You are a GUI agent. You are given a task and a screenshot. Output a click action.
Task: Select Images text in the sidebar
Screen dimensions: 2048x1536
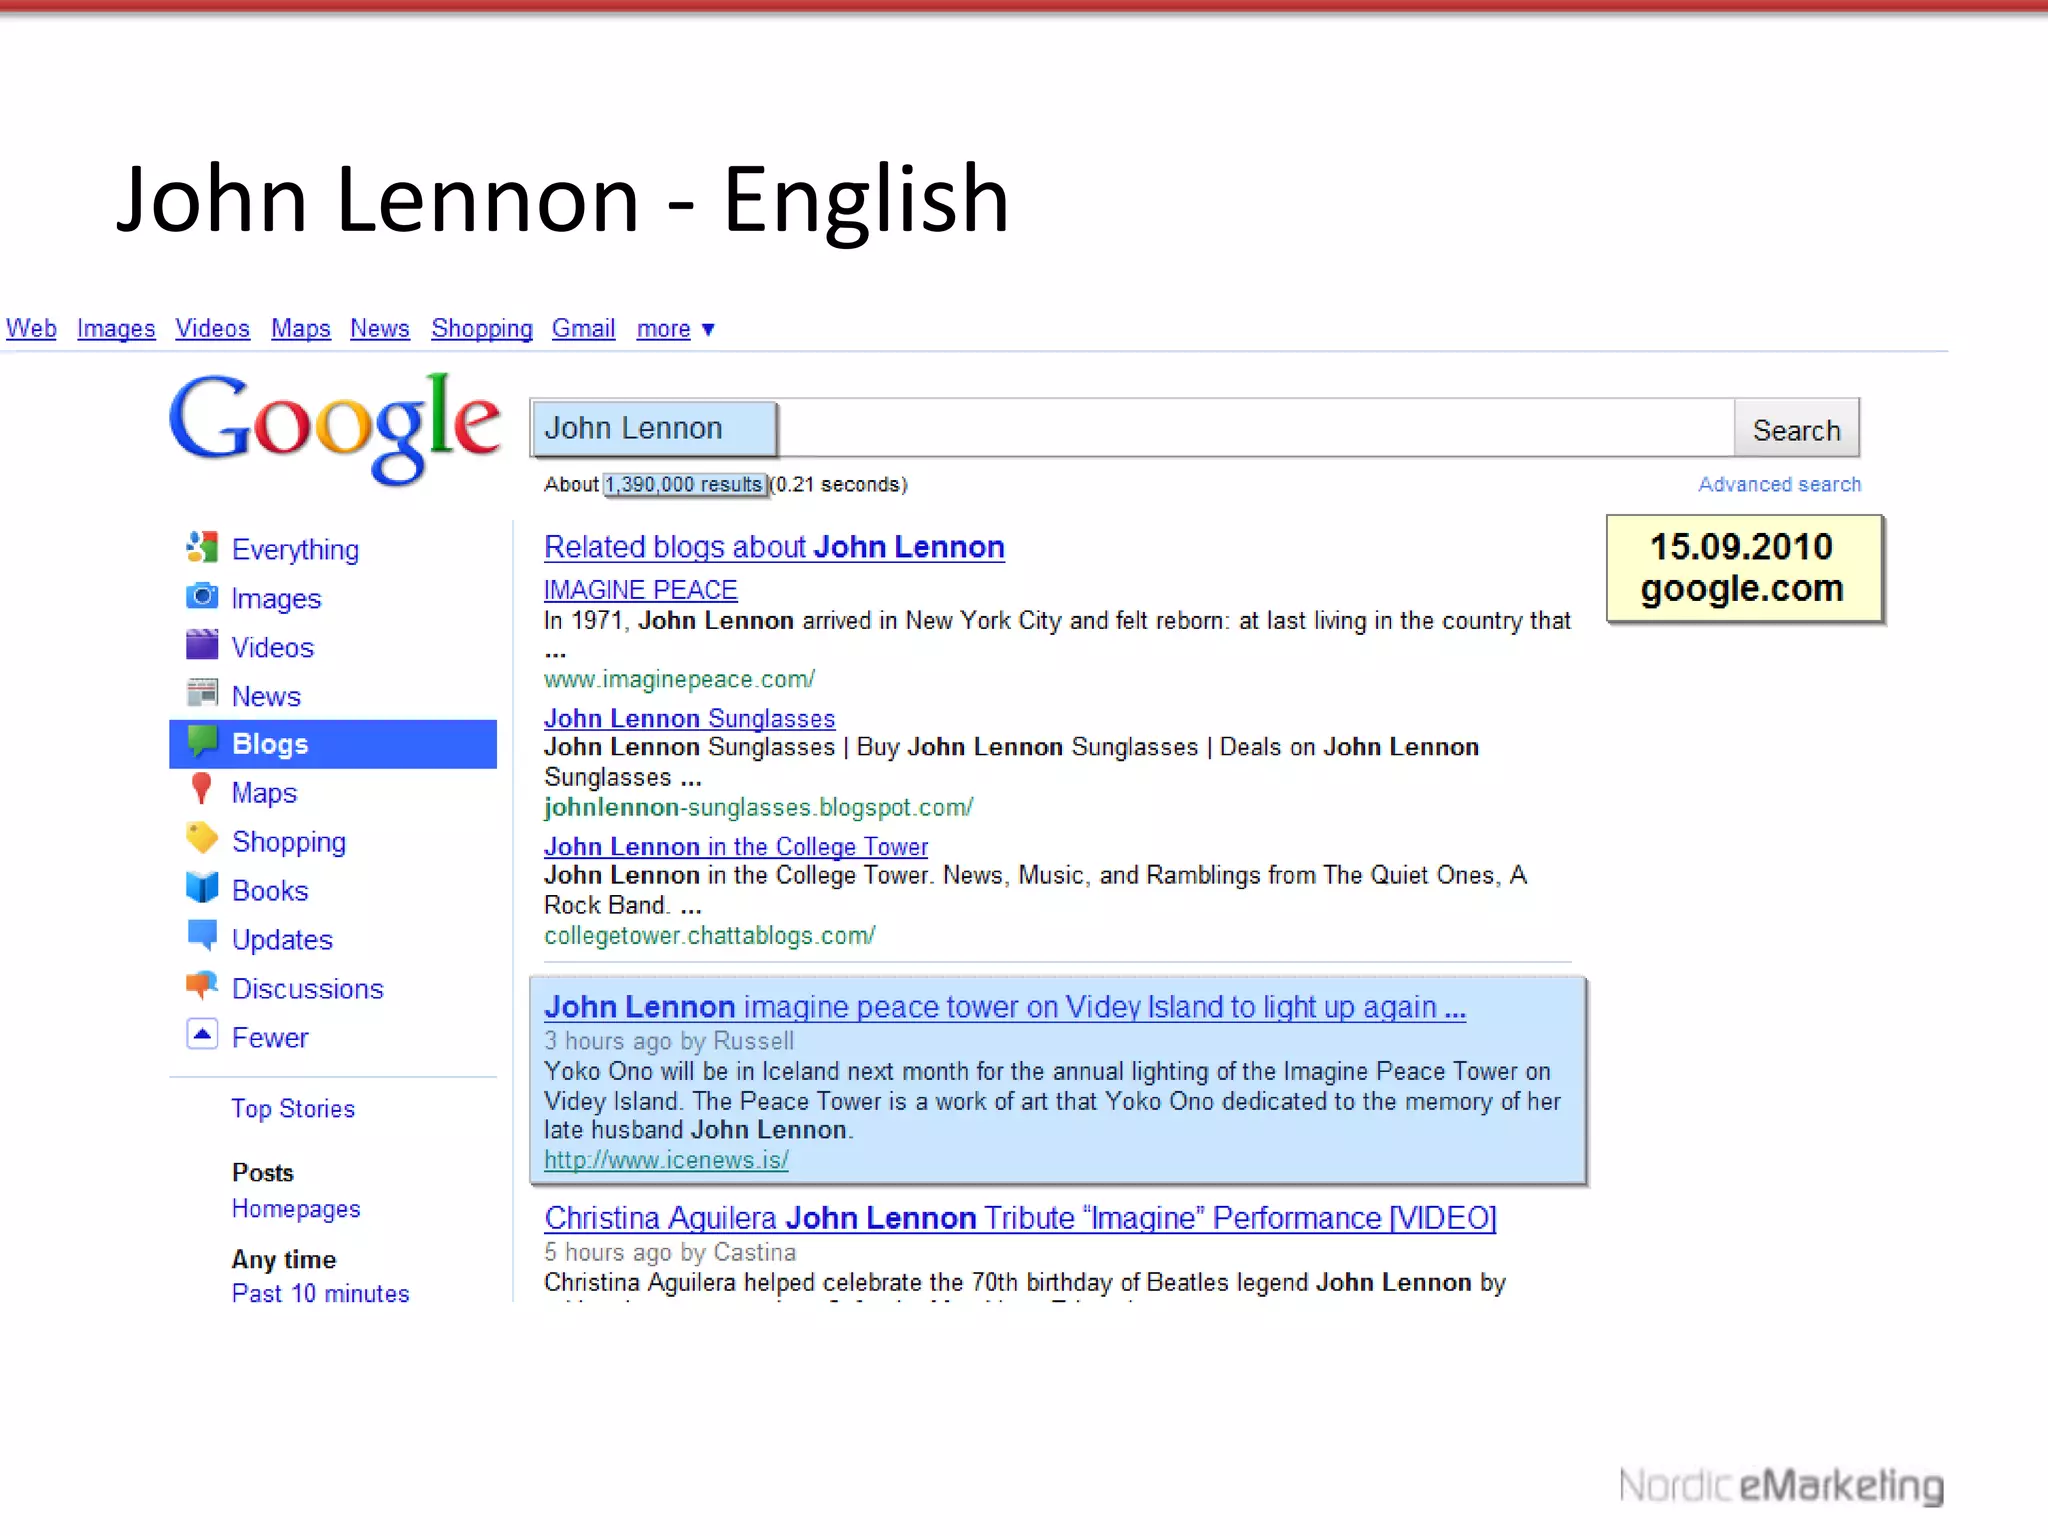(x=277, y=598)
